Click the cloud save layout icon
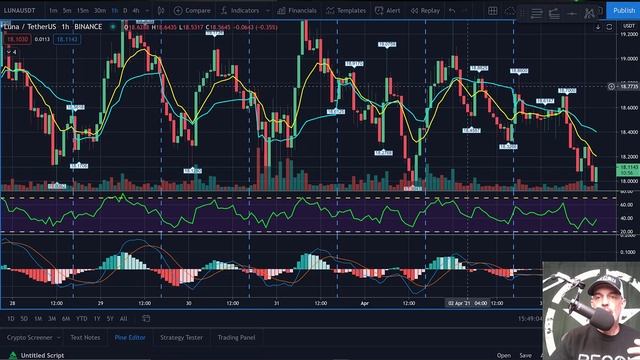Screen dimensions: 640x360 [x=510, y=11]
